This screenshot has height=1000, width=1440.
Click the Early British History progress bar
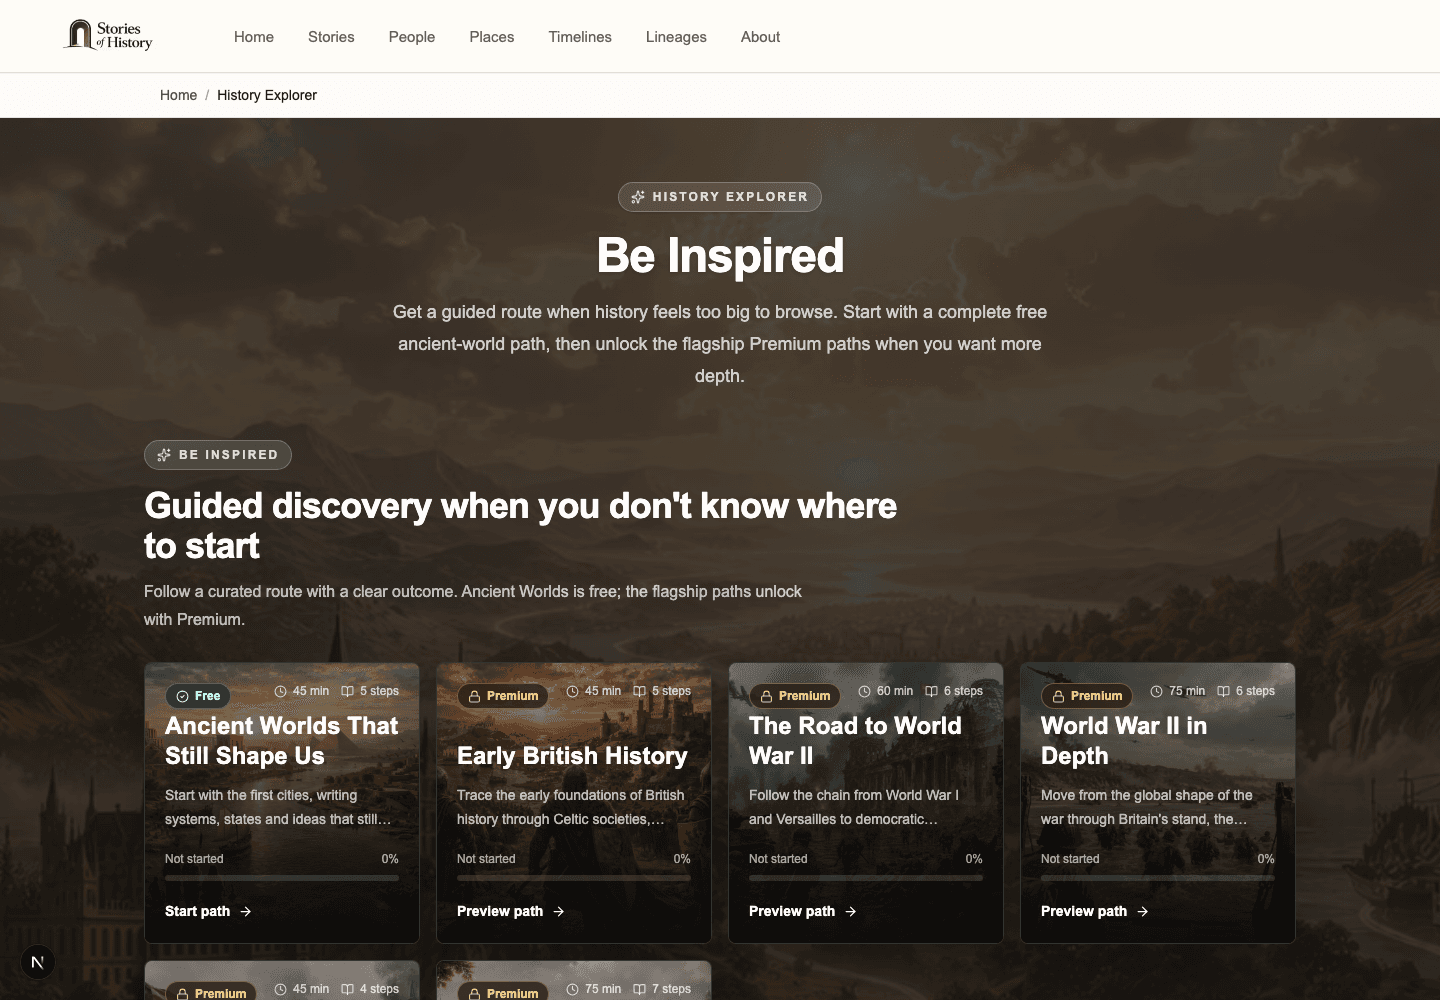point(574,878)
